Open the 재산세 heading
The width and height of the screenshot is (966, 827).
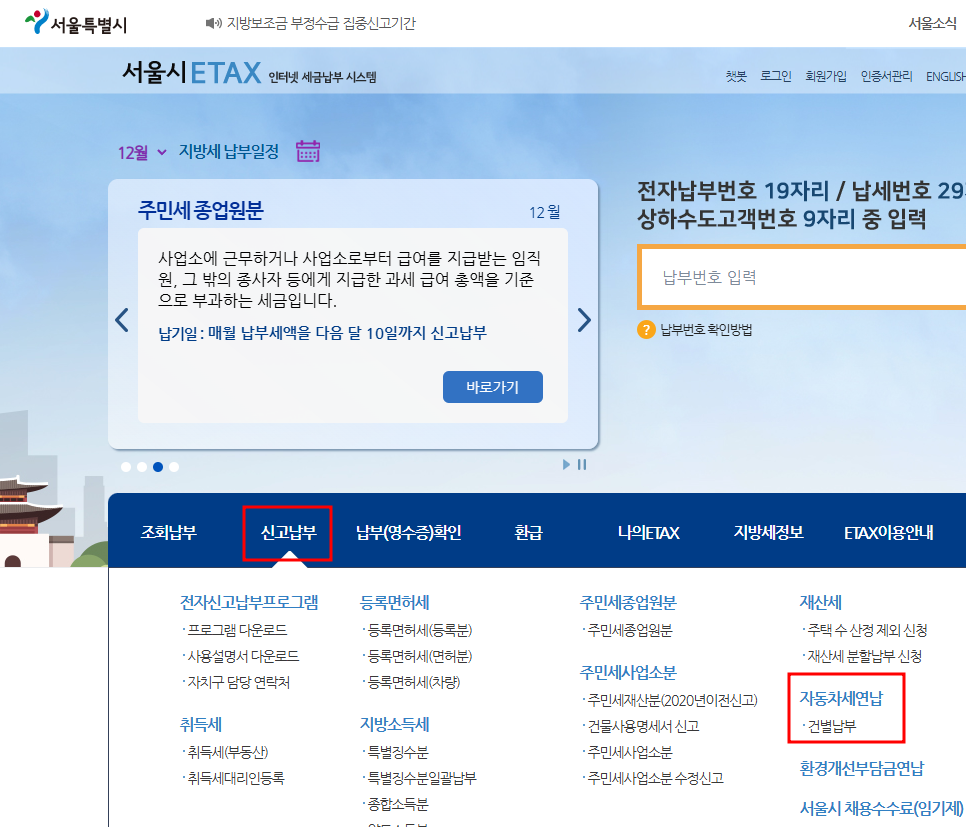(821, 602)
